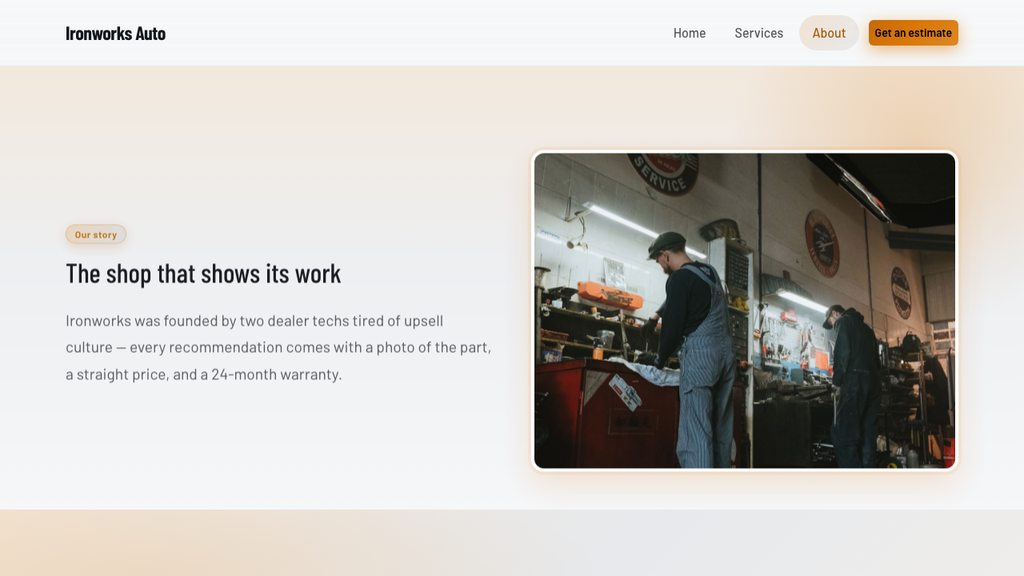Click the round red wall sign in the photo
This screenshot has height=576, width=1024.
(822, 243)
